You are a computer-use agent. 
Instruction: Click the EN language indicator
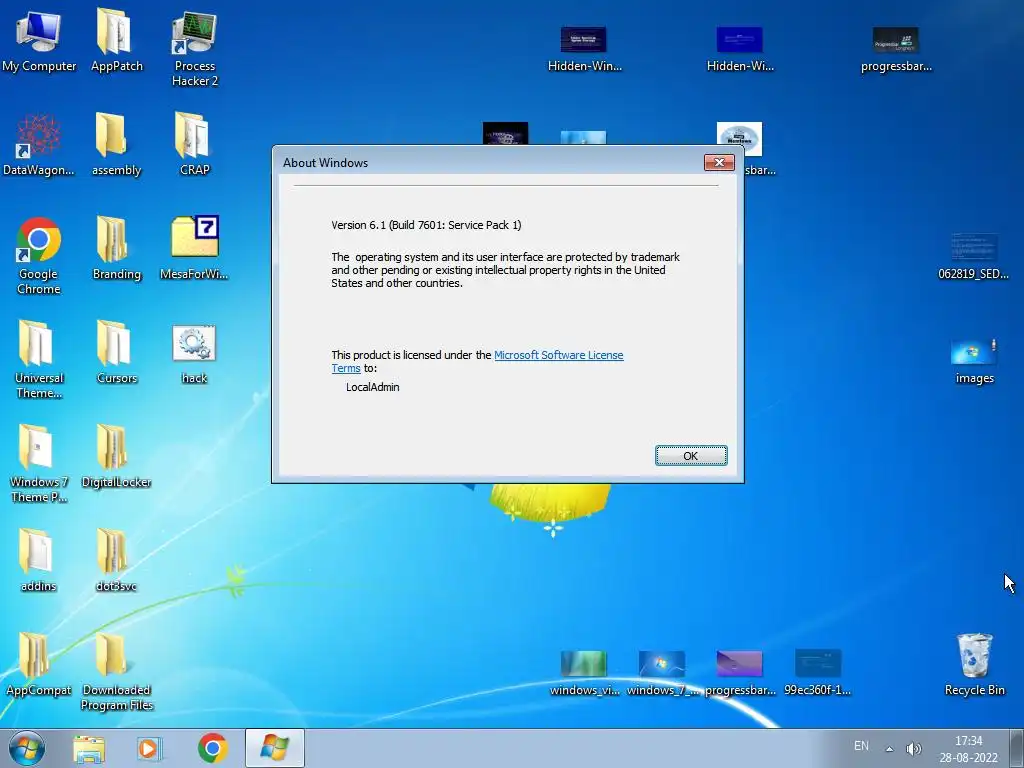(x=861, y=746)
